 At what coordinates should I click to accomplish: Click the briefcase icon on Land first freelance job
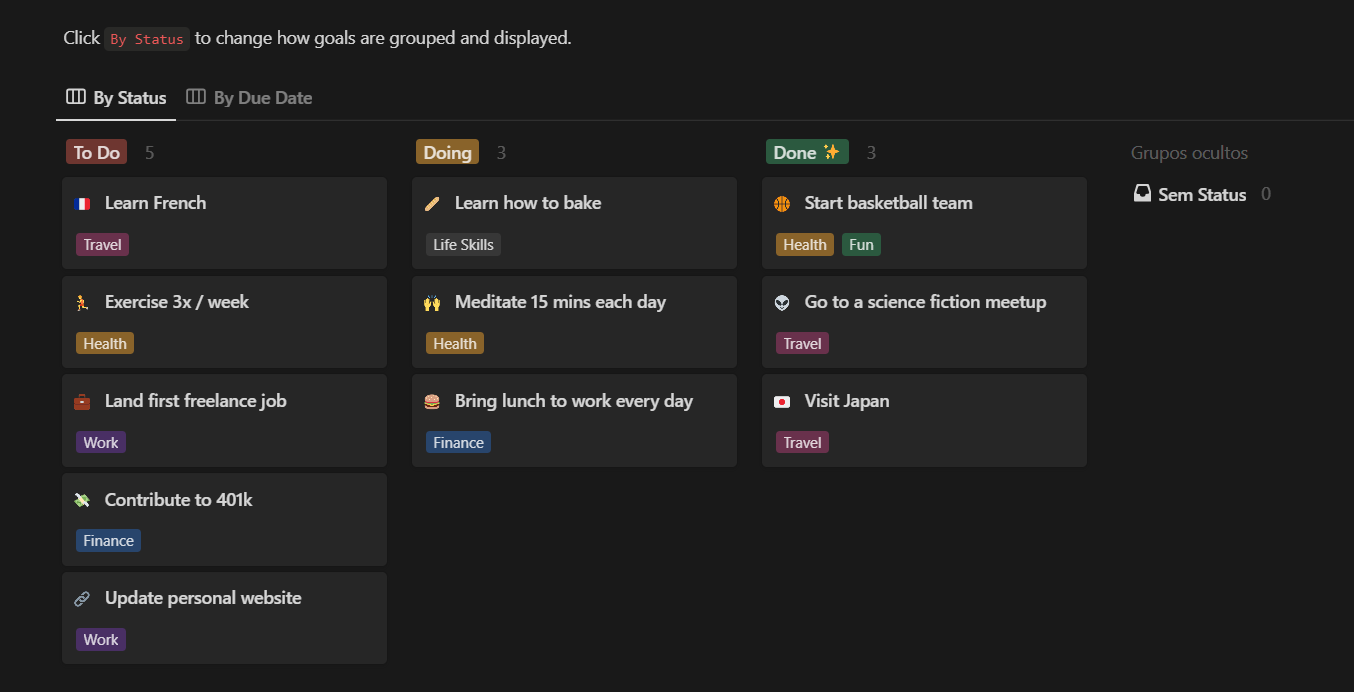click(x=83, y=400)
